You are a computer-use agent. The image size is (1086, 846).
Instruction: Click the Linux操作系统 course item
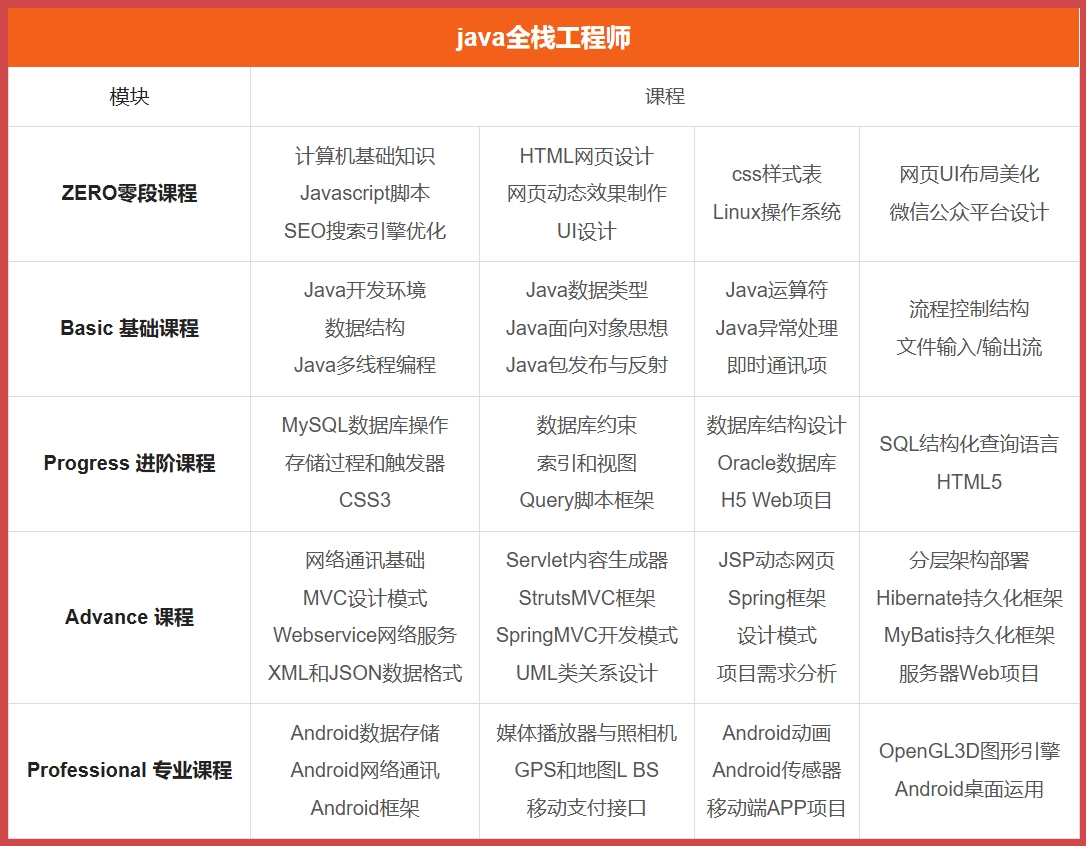pyautogui.click(x=776, y=213)
